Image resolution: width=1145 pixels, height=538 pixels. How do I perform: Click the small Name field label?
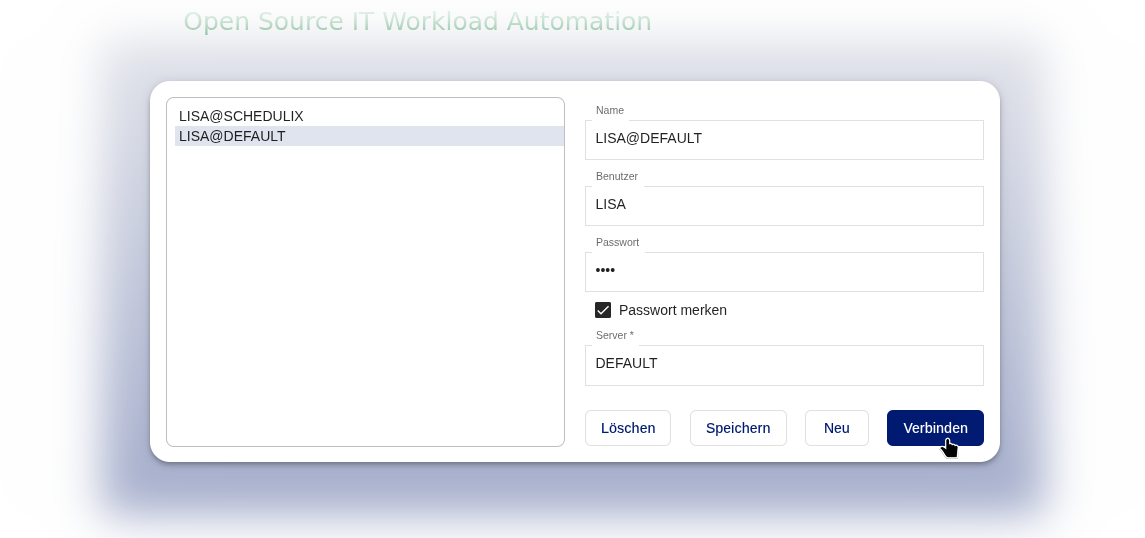[609, 110]
